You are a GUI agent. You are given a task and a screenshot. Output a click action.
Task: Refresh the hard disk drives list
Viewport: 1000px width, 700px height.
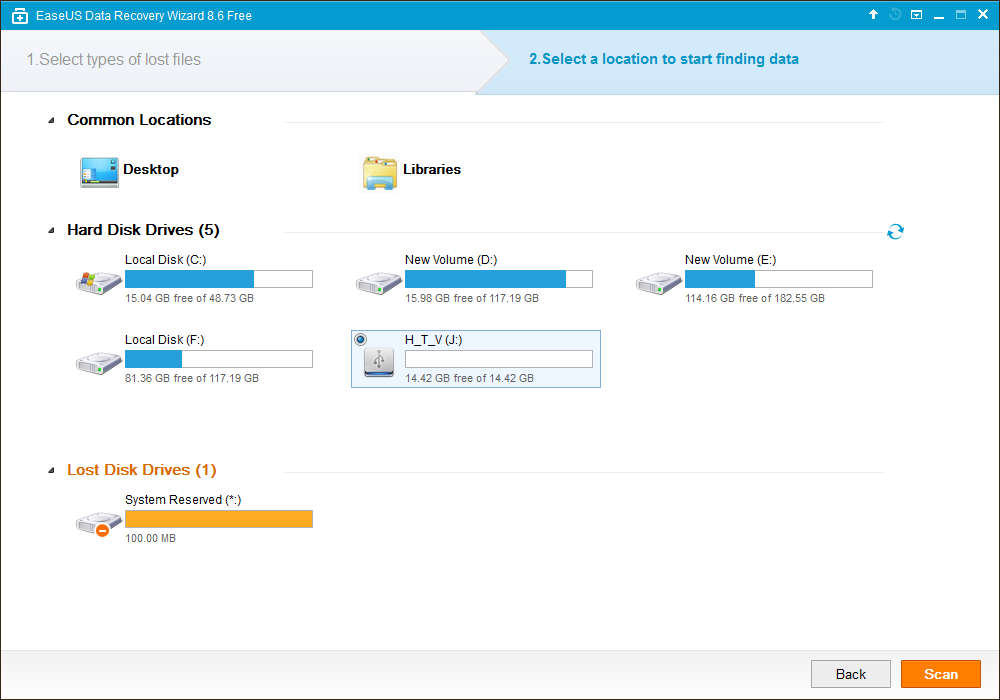point(895,231)
